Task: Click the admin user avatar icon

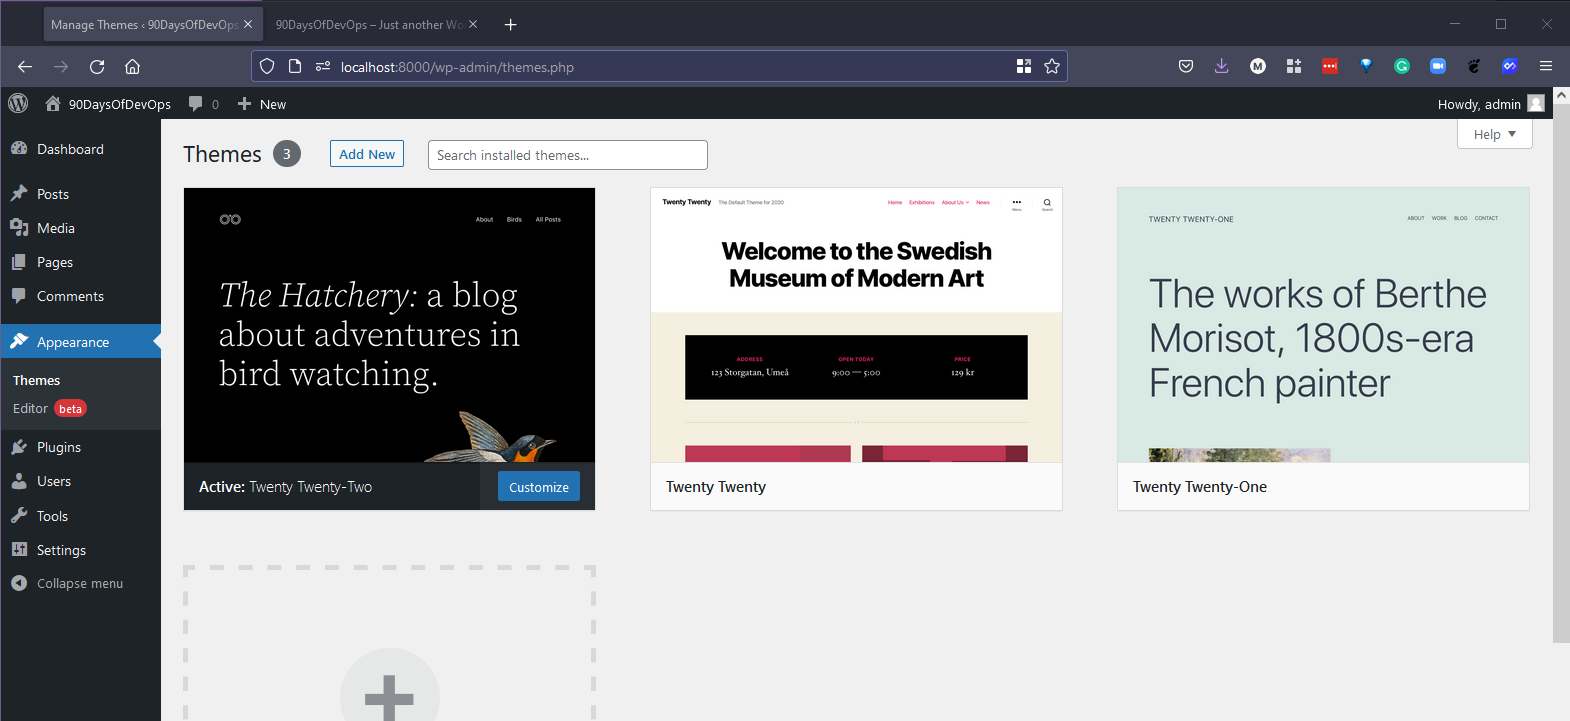Action: 1536,104
